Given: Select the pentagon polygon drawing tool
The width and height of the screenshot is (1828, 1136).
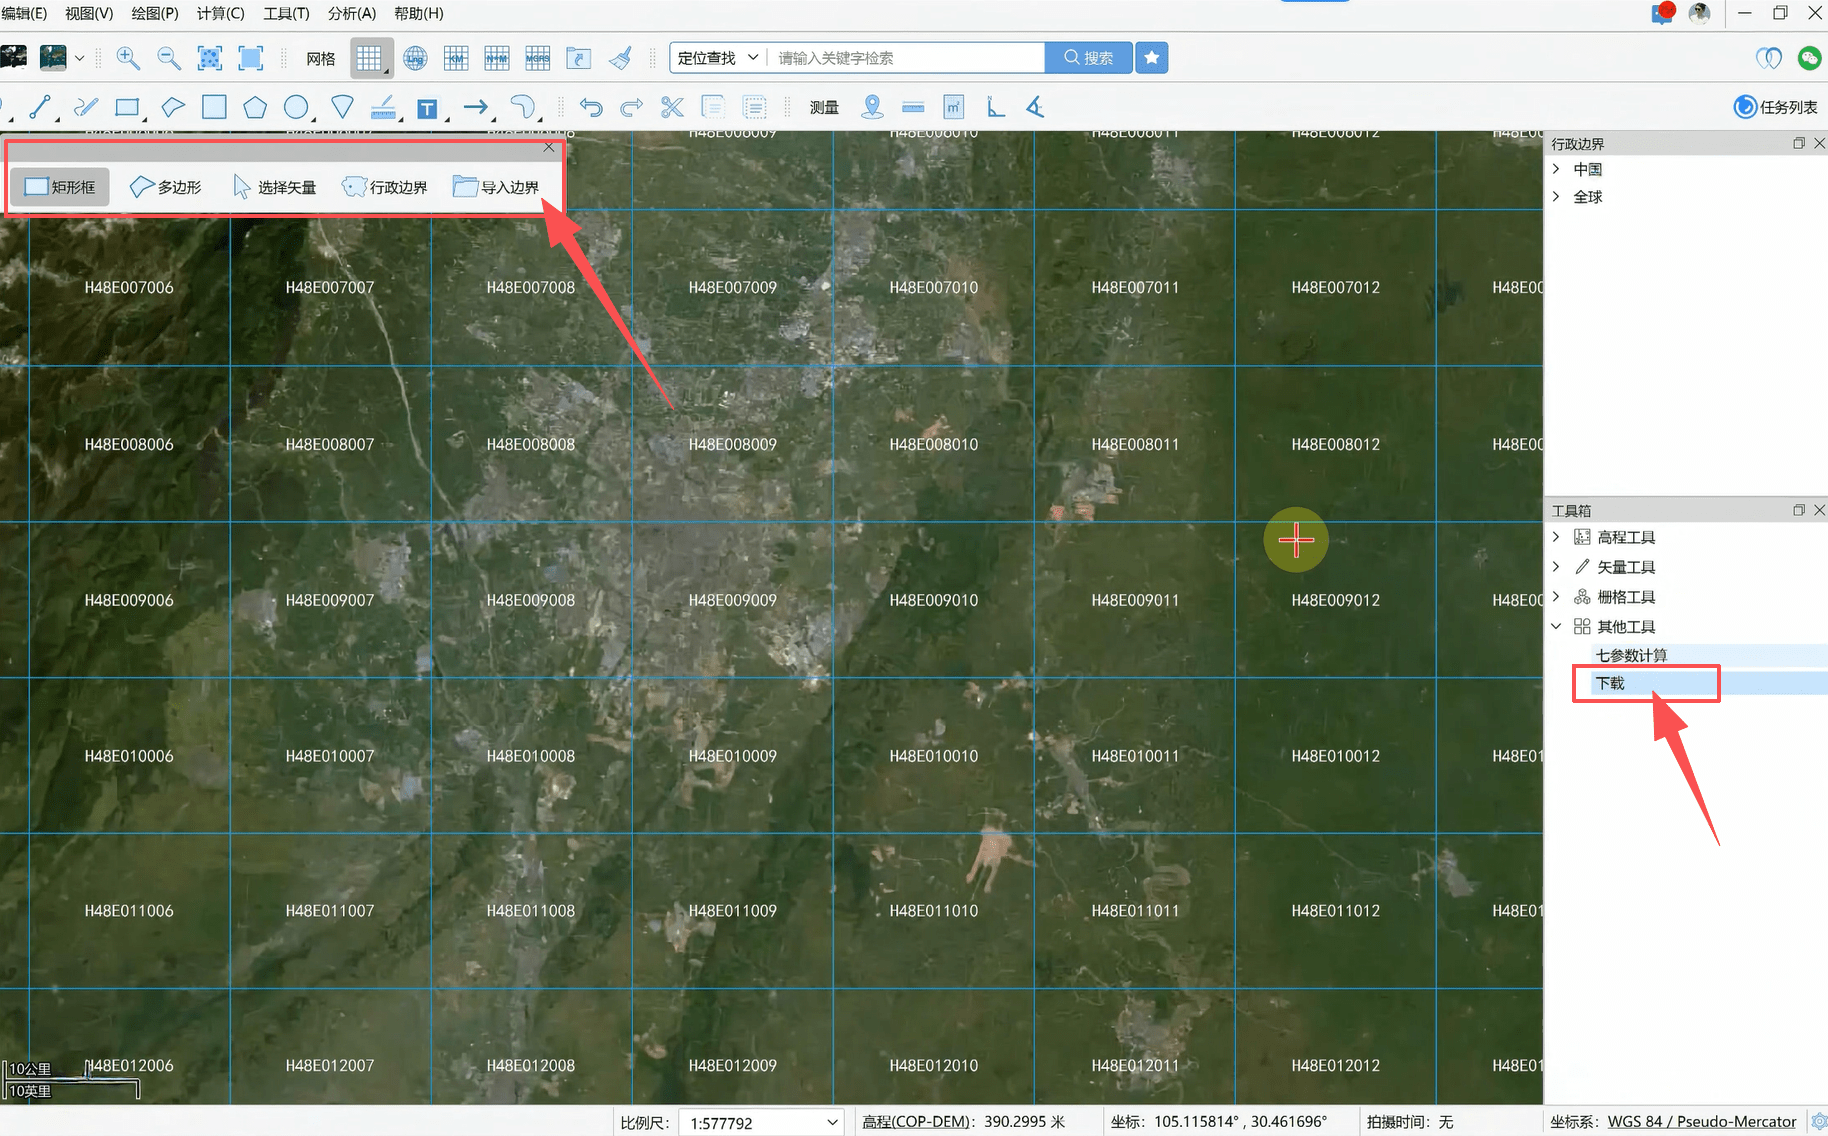Looking at the screenshot, I should (255, 107).
